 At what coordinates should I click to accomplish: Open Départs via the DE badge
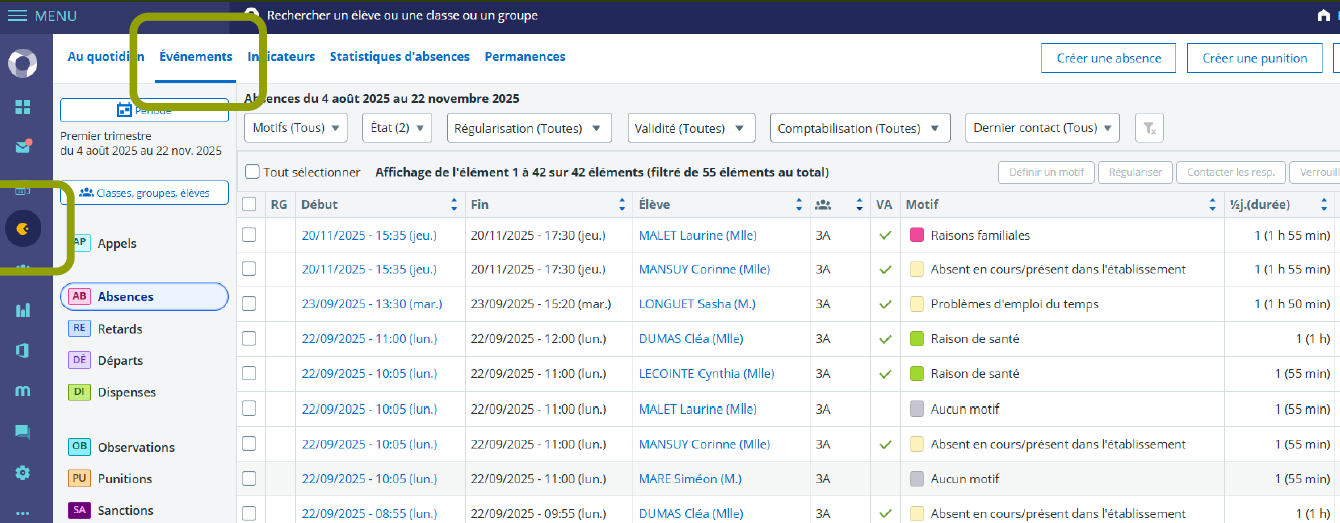pyautogui.click(x=79, y=360)
